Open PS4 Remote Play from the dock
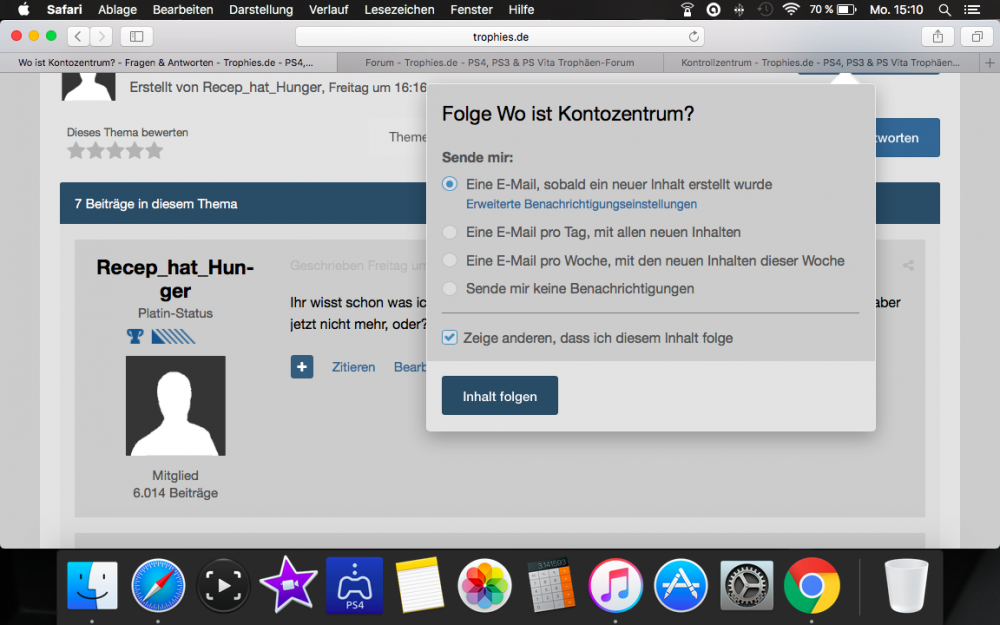The height and width of the screenshot is (625, 1000). 354,586
